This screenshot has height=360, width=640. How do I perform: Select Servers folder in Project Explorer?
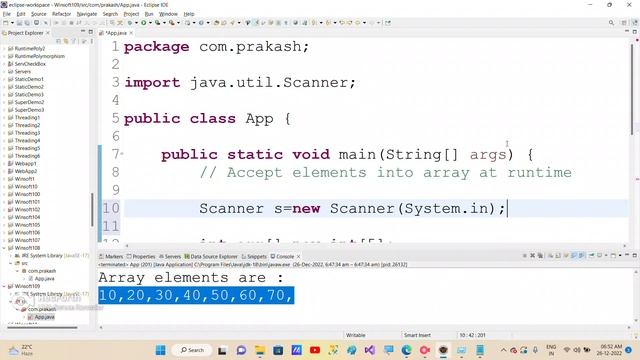tap(22, 71)
